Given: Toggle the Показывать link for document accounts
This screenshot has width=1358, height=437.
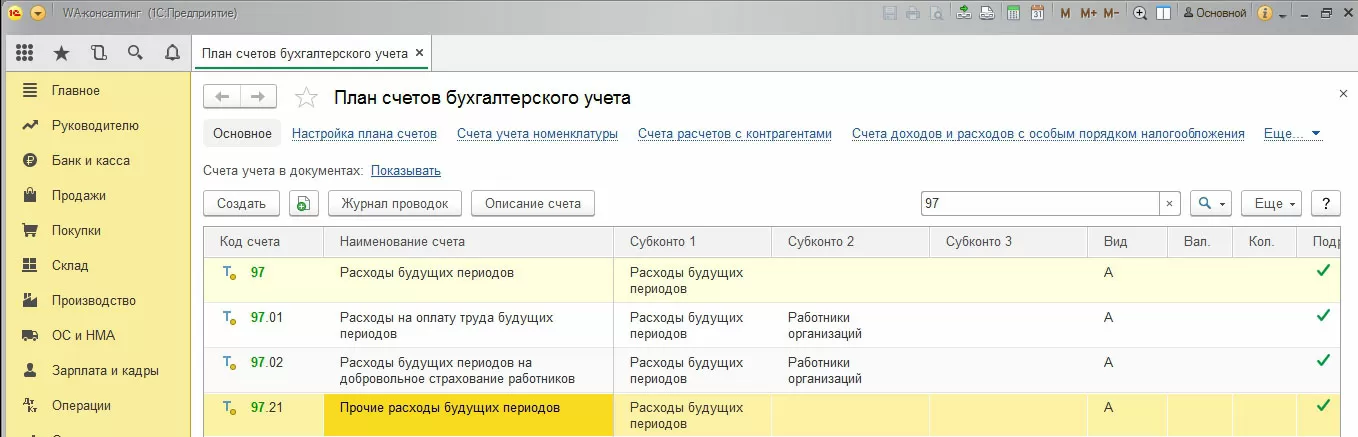Looking at the screenshot, I should point(405,171).
